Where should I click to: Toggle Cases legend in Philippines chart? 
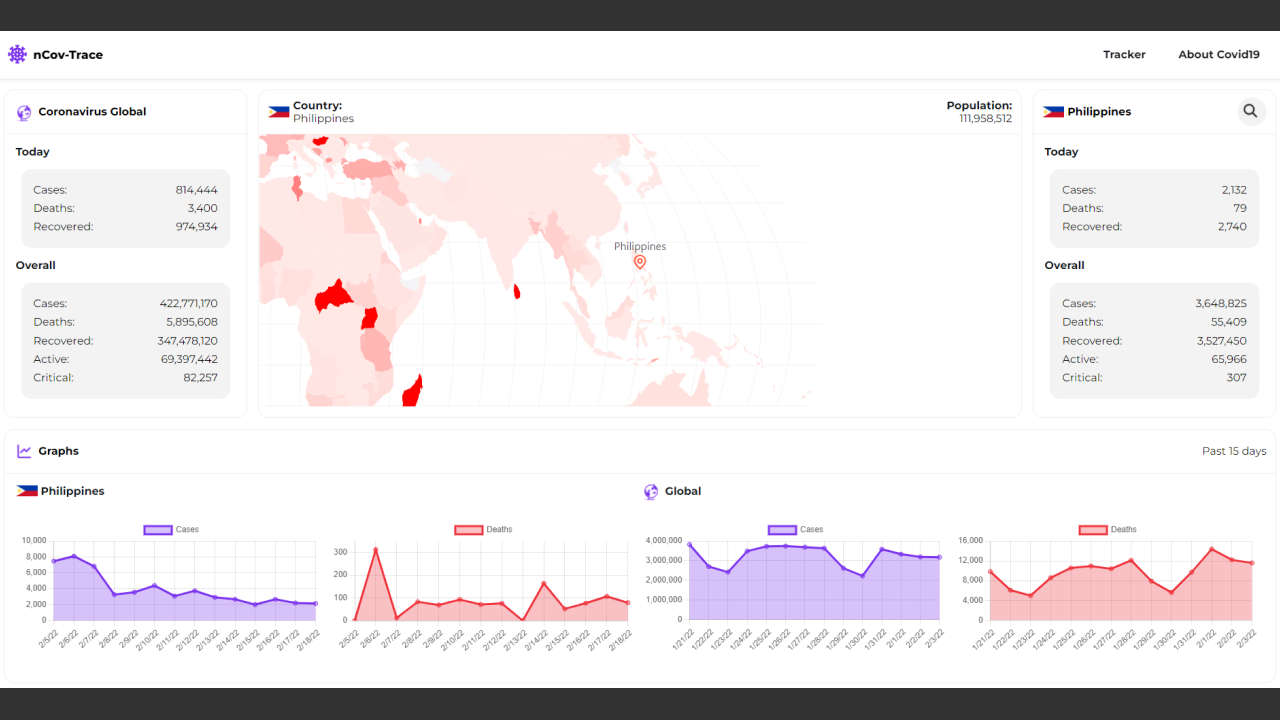171,530
